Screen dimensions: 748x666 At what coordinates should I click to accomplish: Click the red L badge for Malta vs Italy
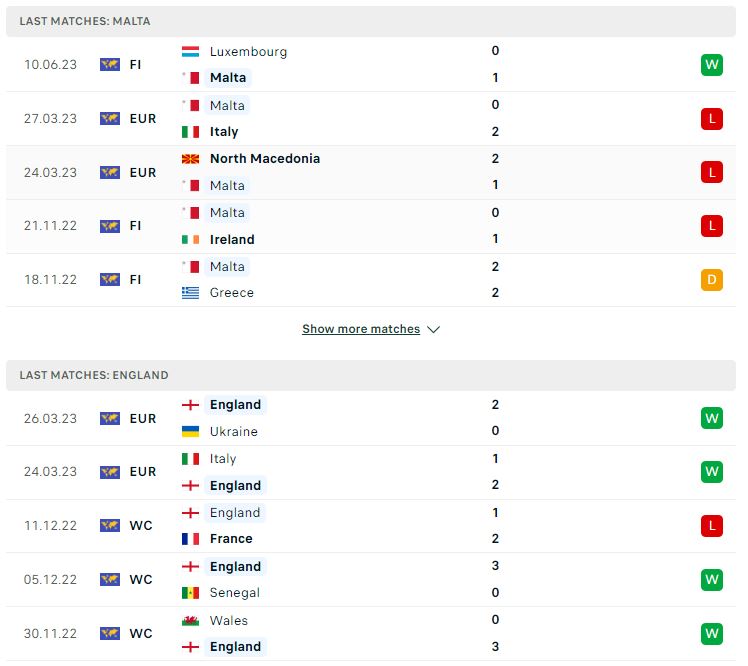711,118
